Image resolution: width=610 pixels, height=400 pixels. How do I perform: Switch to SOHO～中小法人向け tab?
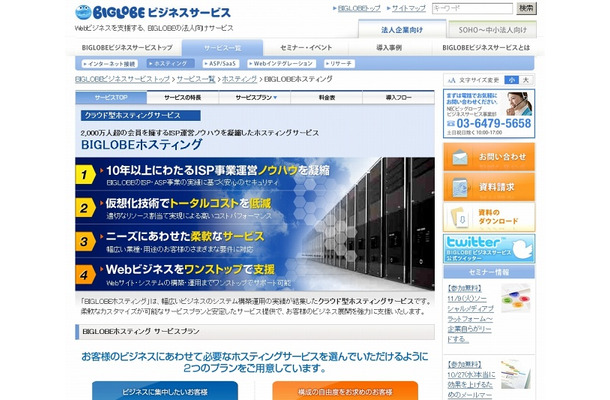(x=493, y=30)
